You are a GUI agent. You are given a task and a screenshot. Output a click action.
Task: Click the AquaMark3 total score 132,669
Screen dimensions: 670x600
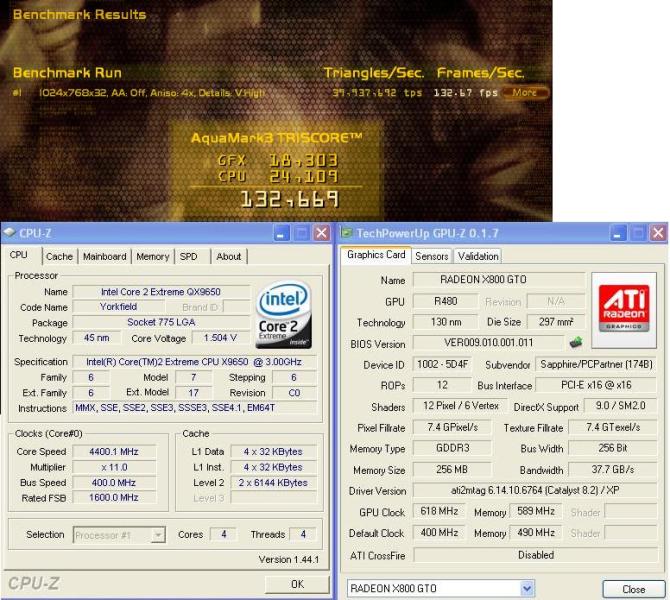point(290,199)
